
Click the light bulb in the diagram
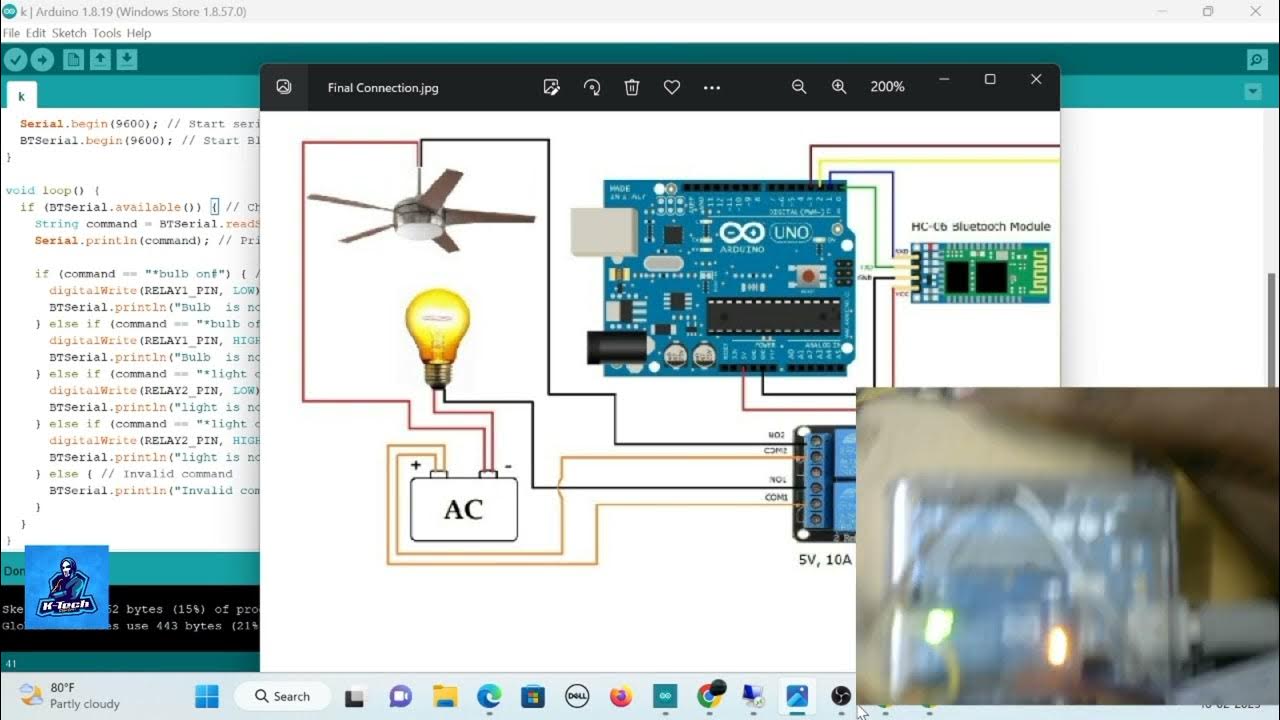437,338
